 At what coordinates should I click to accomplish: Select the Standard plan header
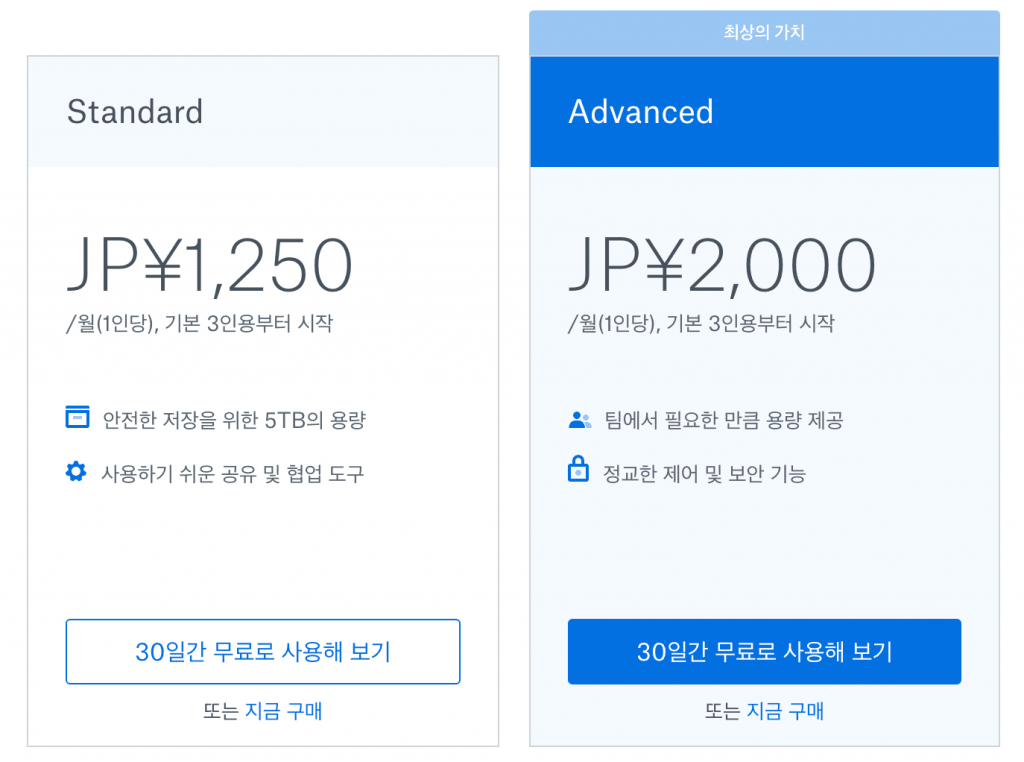(x=263, y=112)
